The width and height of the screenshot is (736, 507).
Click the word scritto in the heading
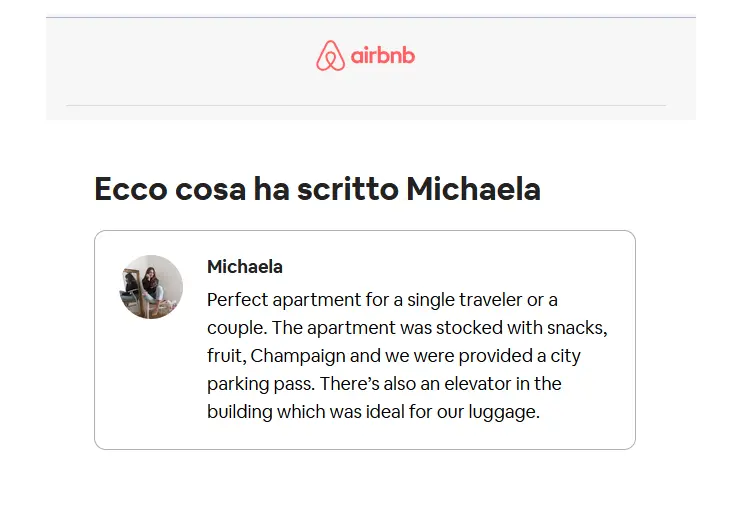[348, 189]
